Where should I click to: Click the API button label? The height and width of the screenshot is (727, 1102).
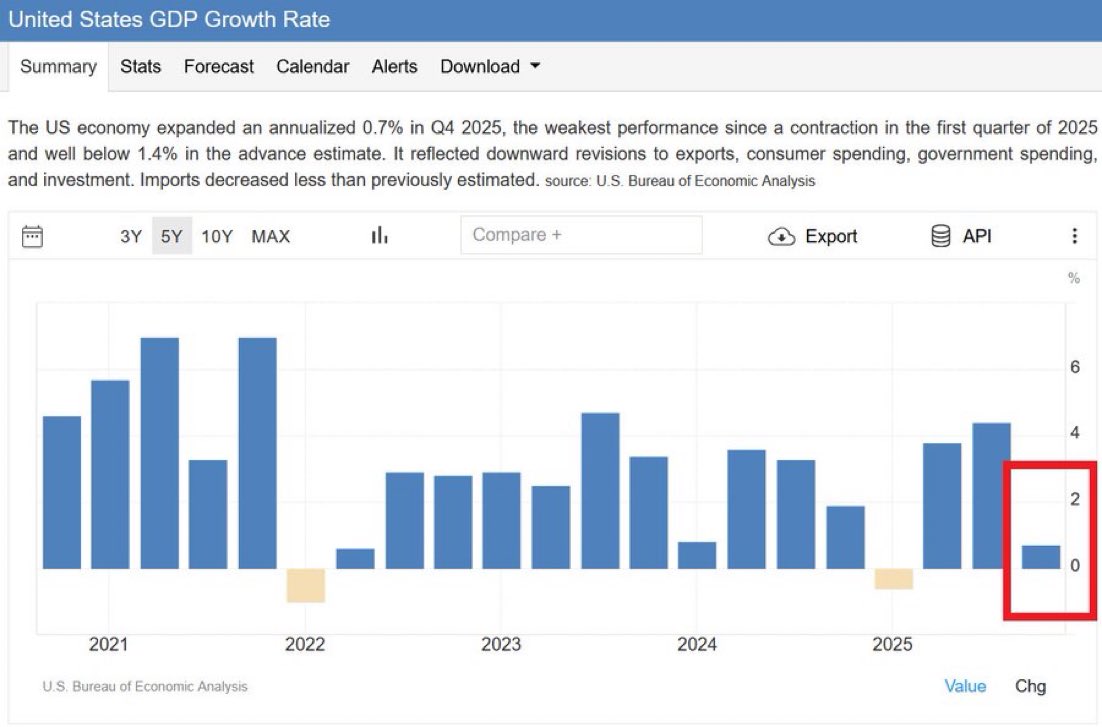tap(977, 236)
